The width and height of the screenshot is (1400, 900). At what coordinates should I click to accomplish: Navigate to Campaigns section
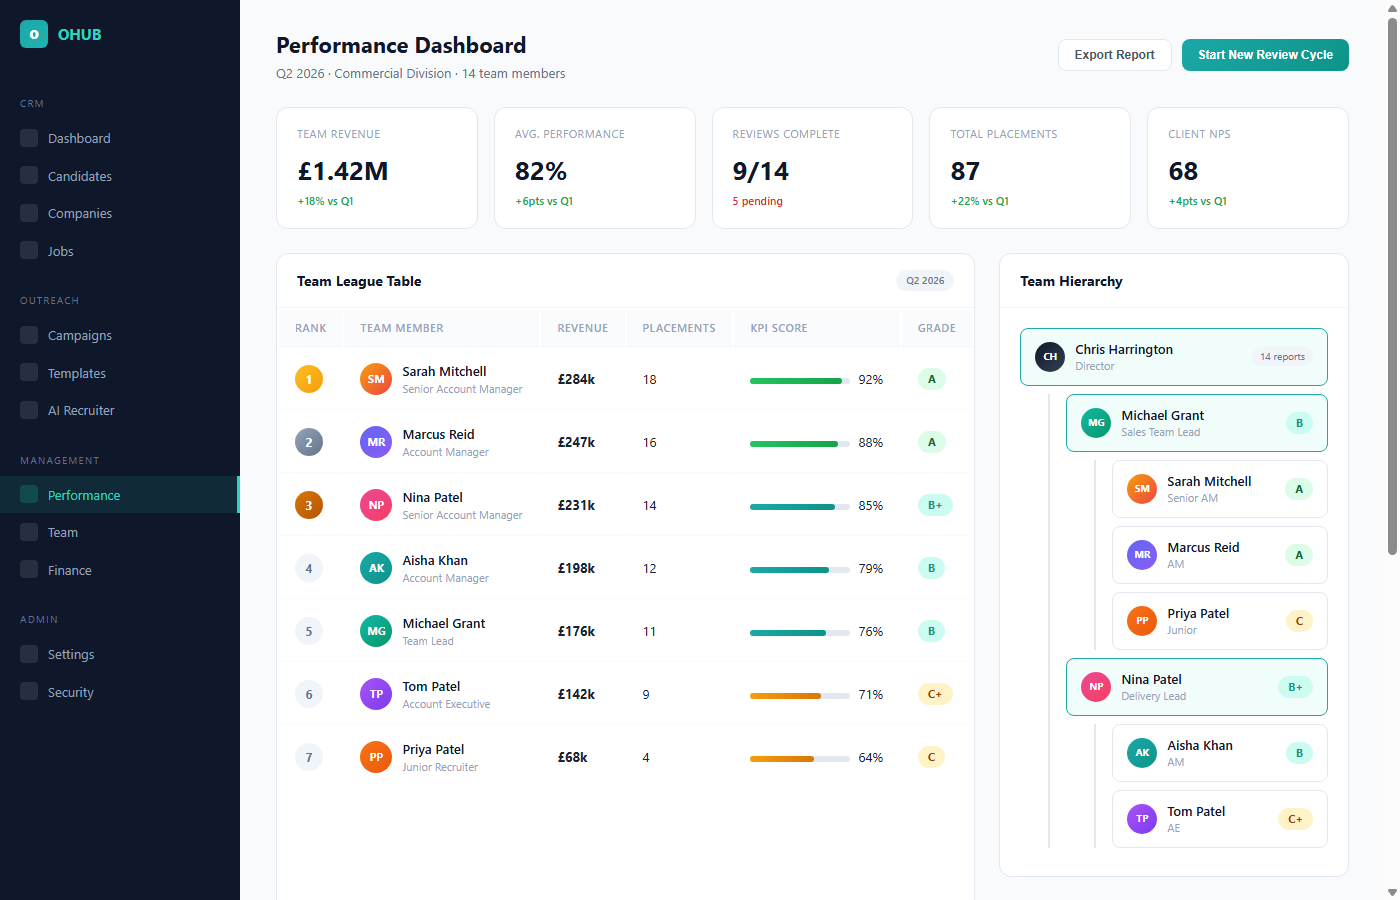(120, 335)
